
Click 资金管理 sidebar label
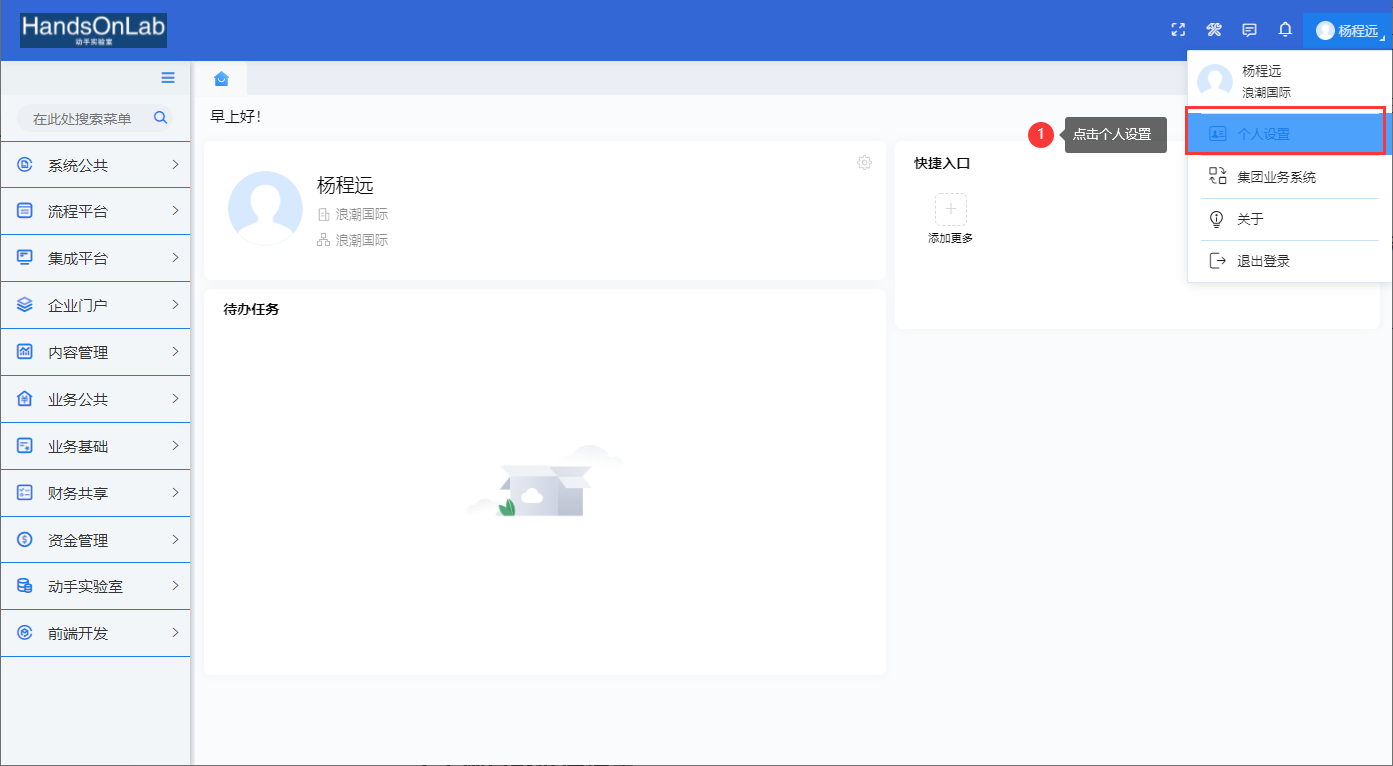tap(78, 540)
